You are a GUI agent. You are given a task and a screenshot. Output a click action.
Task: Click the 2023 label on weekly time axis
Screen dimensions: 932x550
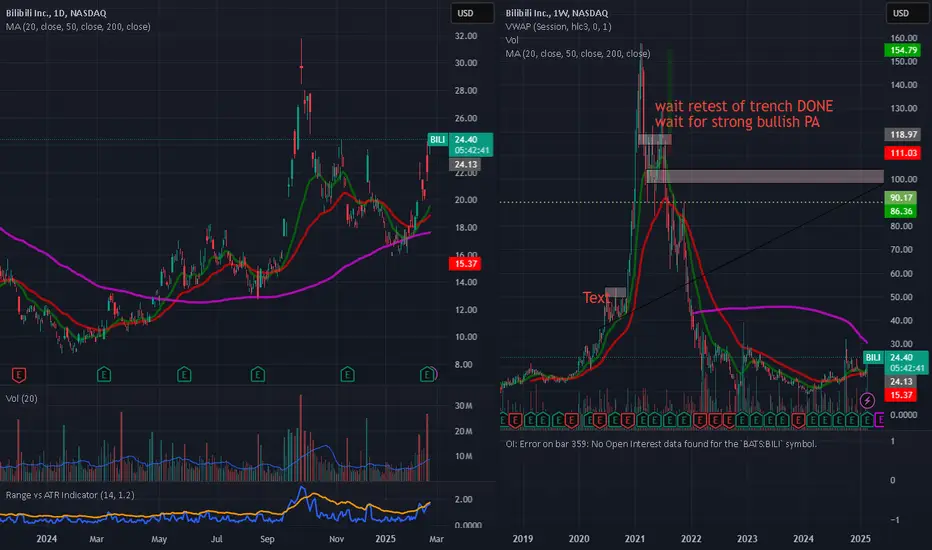(x=747, y=539)
